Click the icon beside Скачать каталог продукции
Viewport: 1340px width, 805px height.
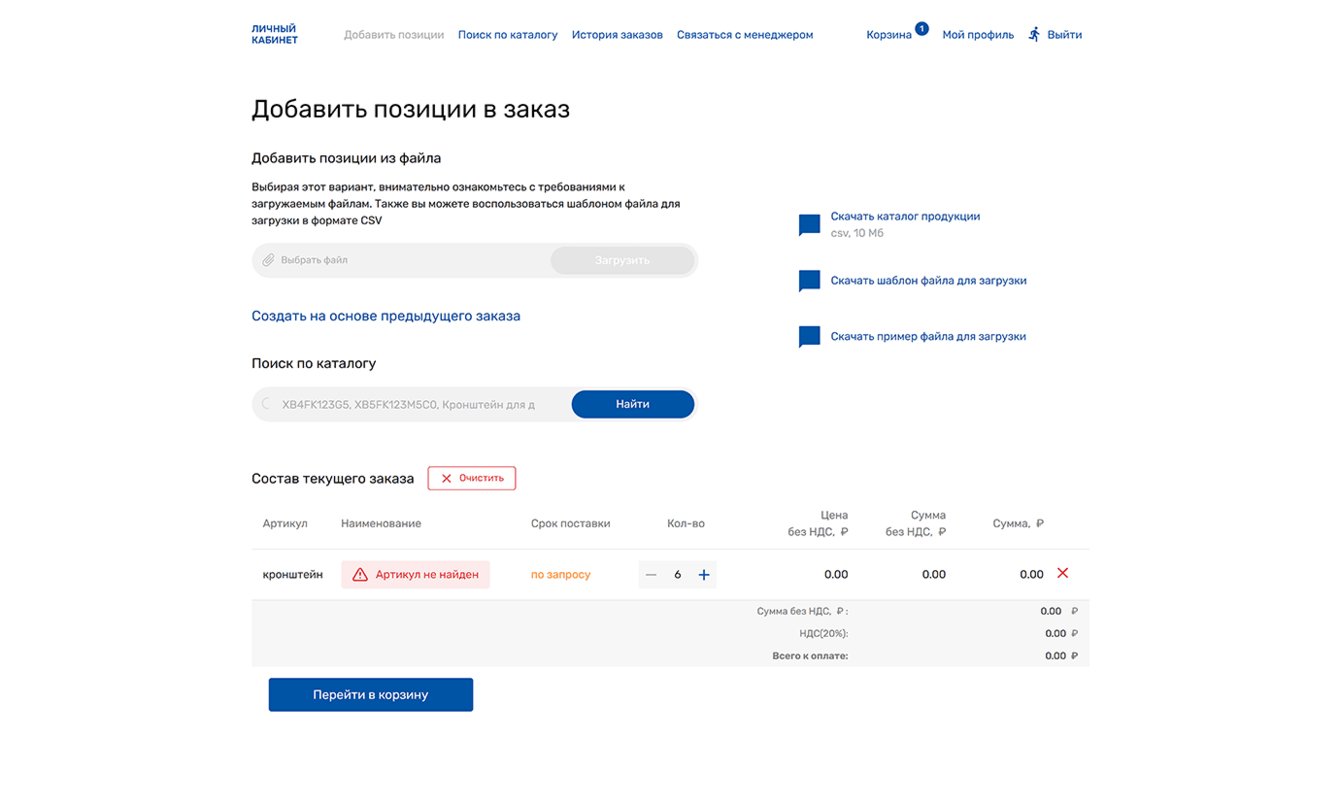[x=809, y=225]
